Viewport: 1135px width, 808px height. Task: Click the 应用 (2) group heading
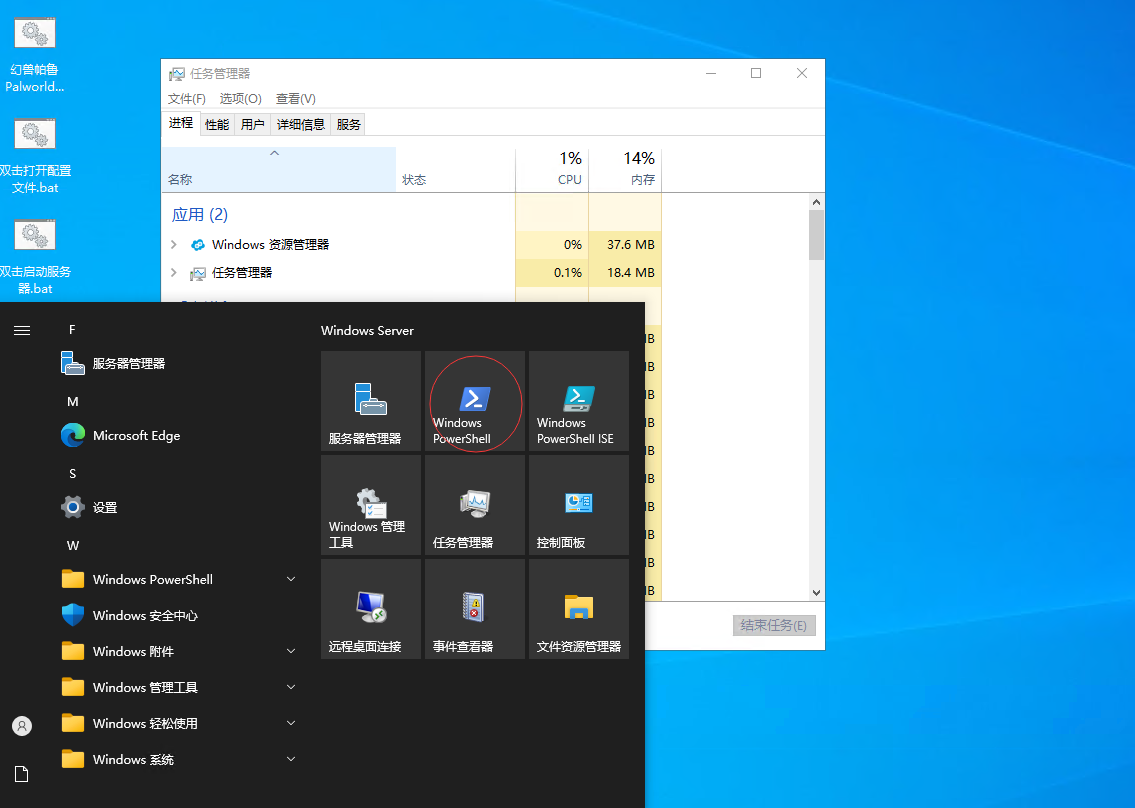[200, 214]
